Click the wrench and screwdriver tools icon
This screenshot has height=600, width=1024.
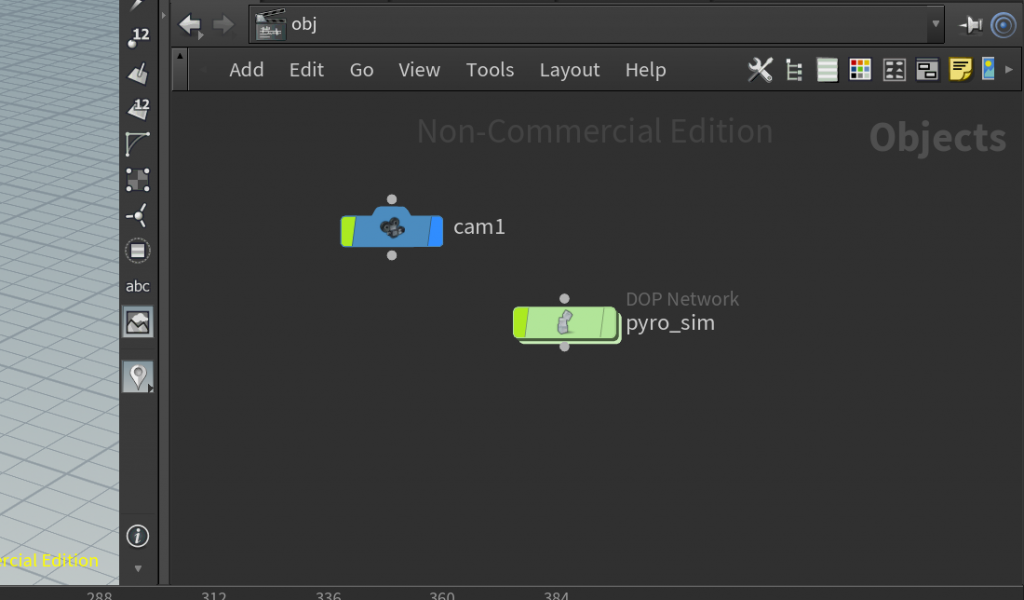click(760, 69)
